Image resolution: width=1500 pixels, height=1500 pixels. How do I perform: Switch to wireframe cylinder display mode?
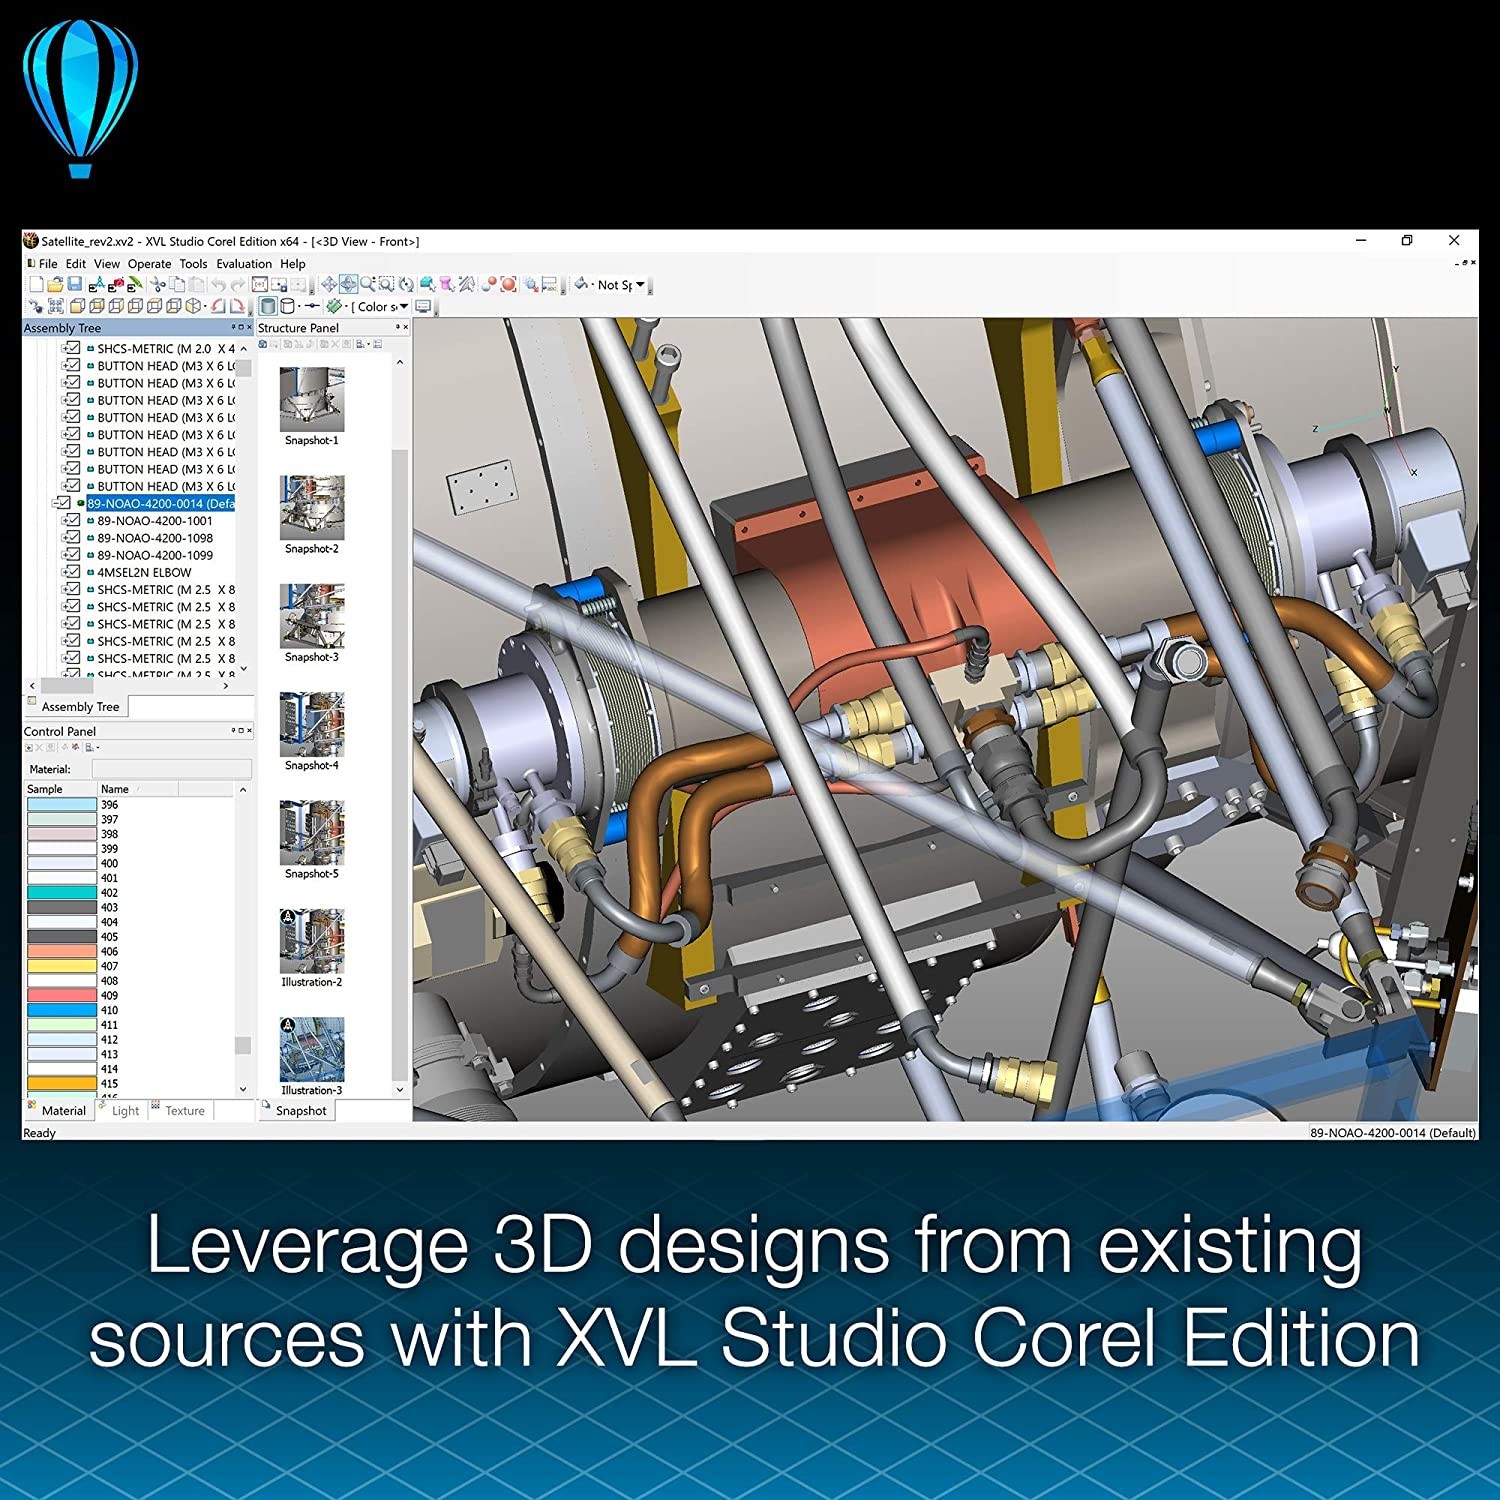click(x=287, y=307)
